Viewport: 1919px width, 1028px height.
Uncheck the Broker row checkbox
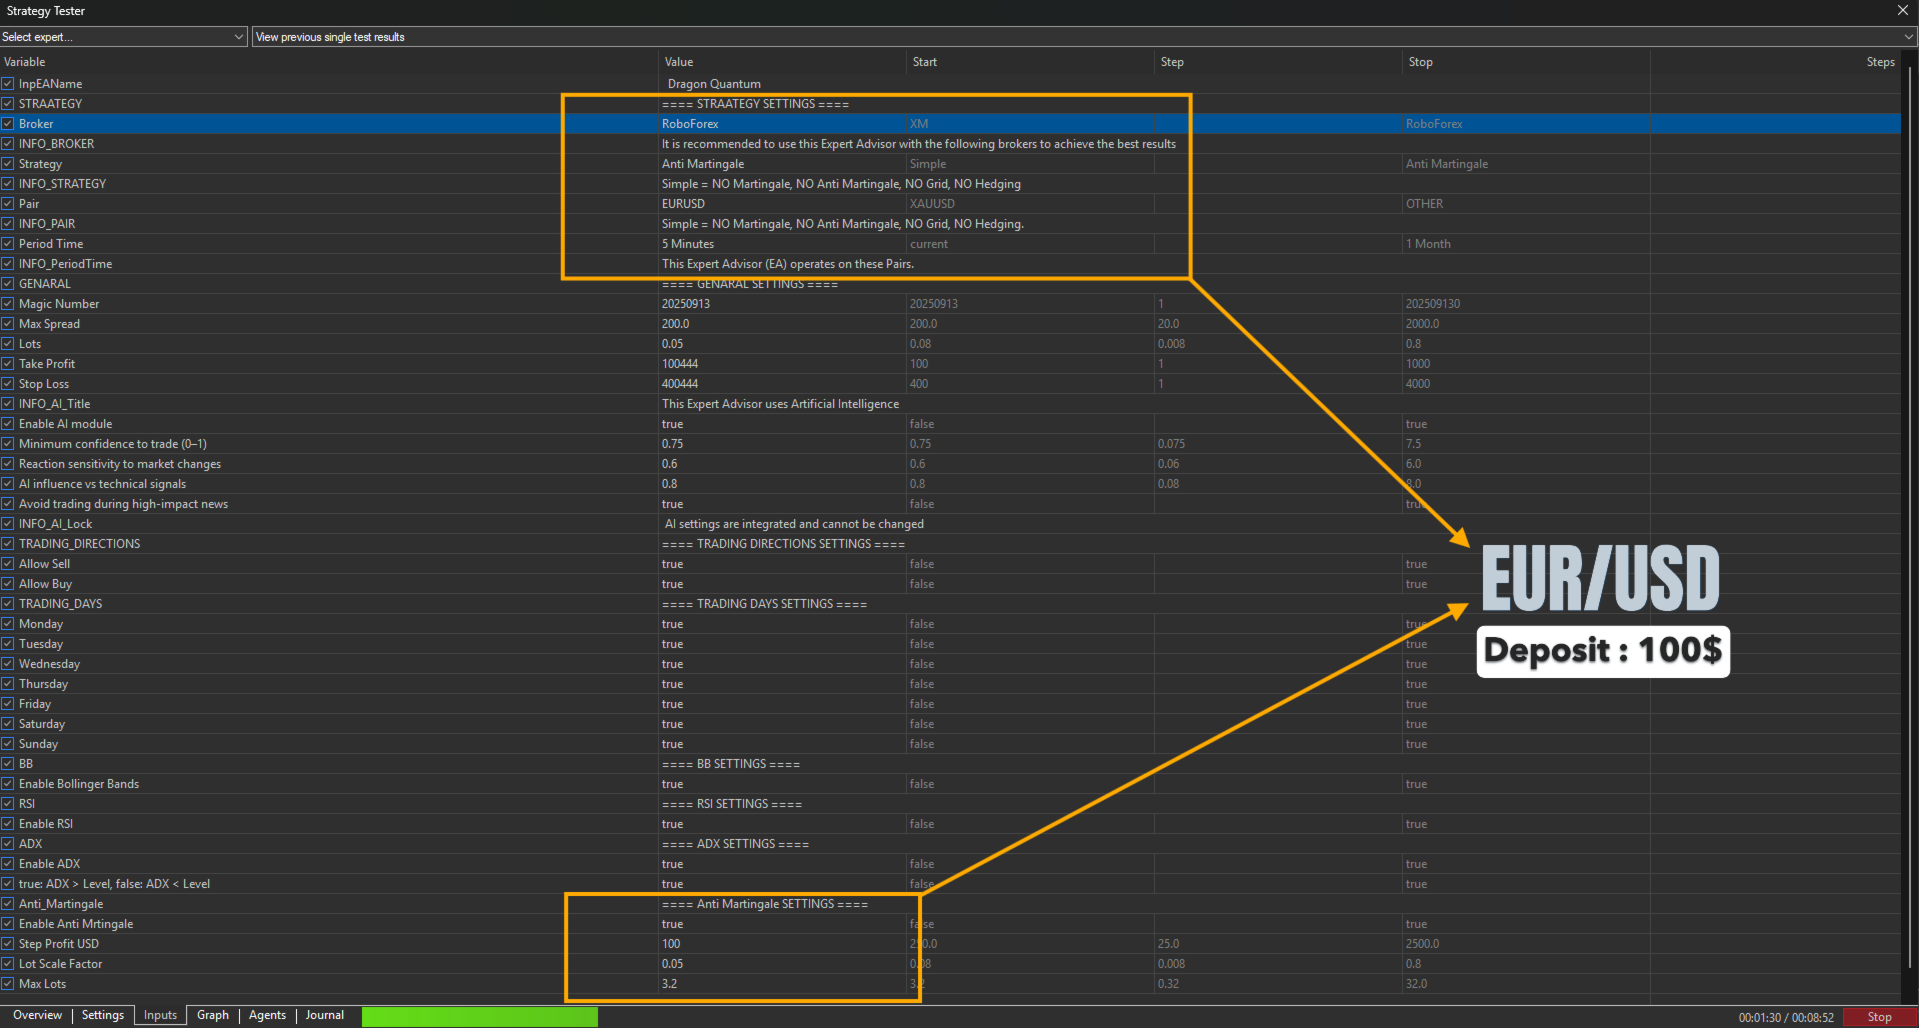click(8, 124)
